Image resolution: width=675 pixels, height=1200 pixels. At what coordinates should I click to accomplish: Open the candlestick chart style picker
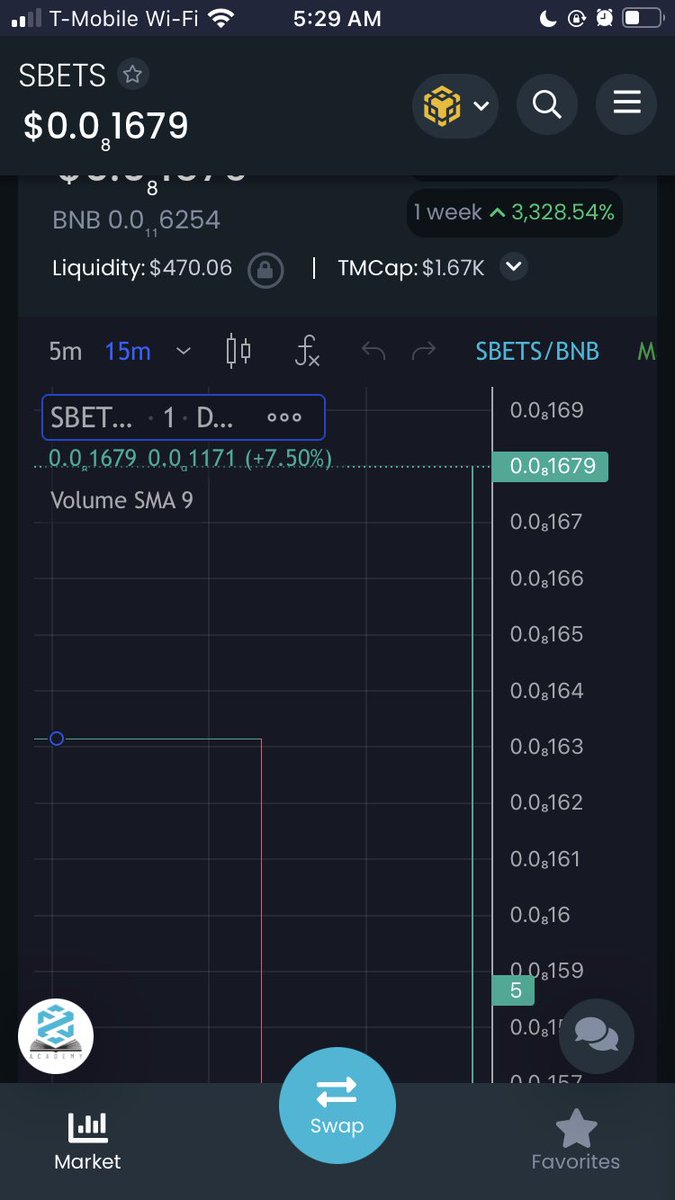pos(238,351)
